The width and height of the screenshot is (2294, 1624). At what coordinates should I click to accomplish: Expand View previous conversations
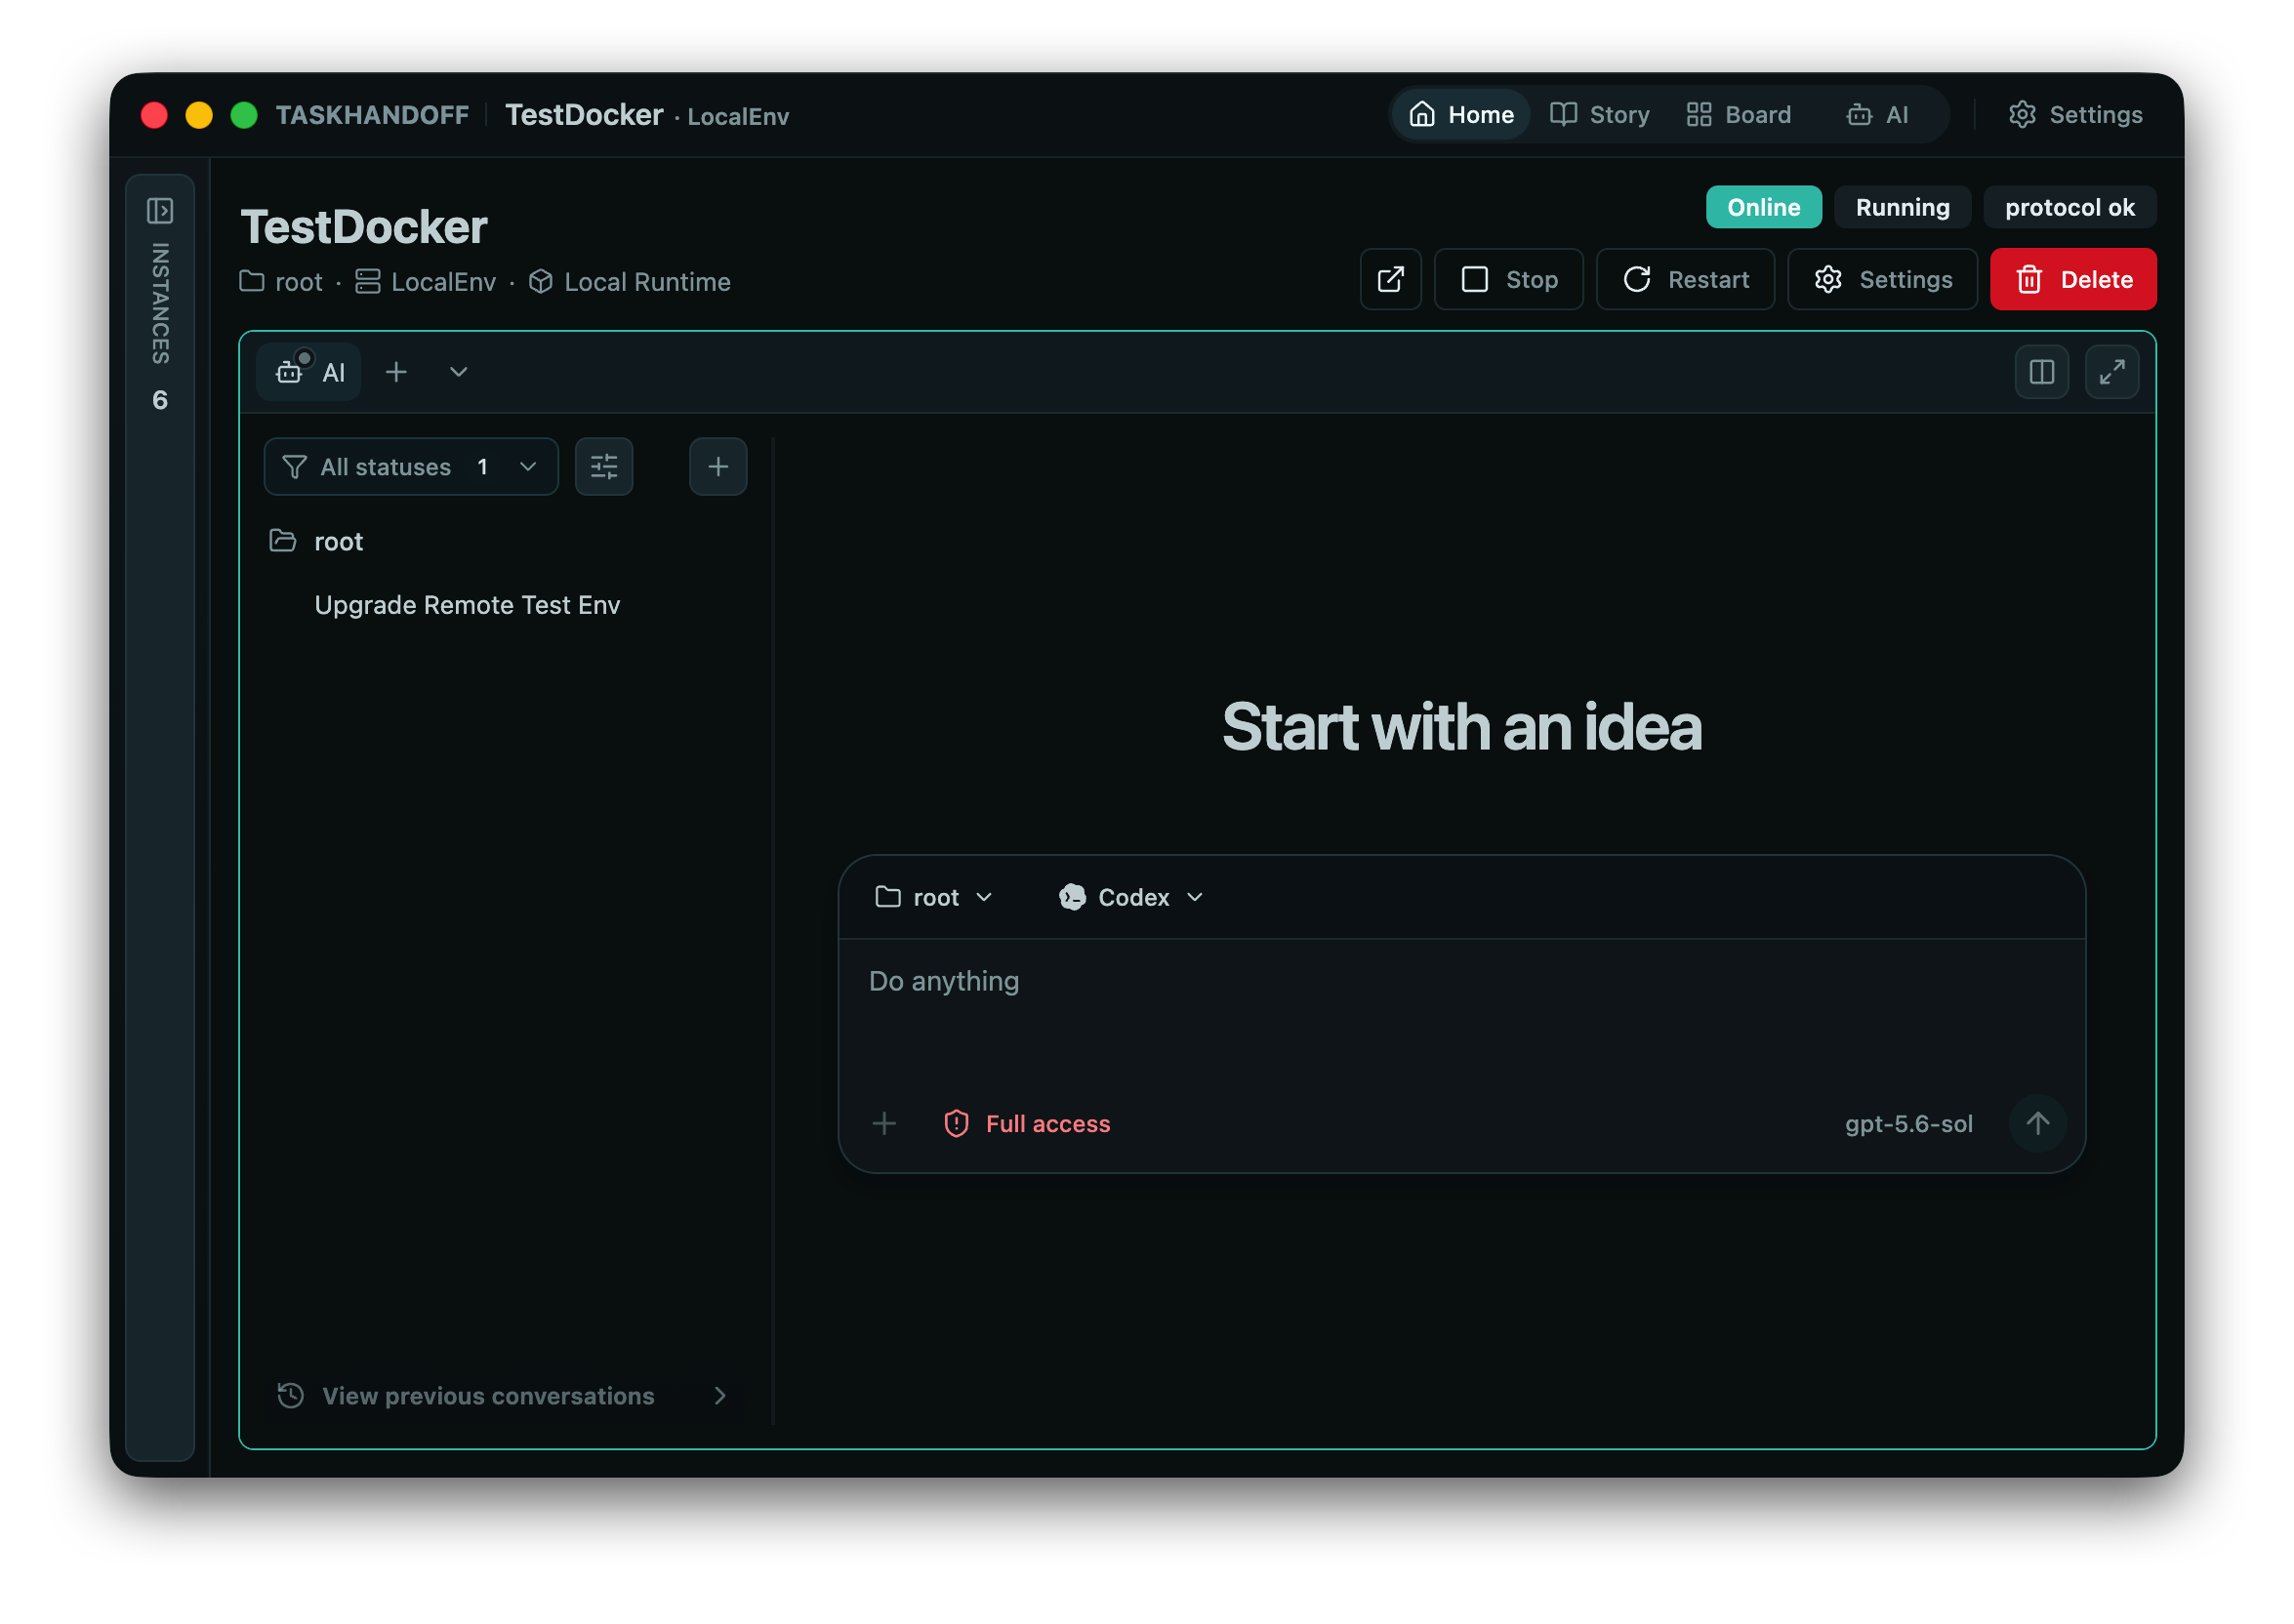(x=503, y=1395)
